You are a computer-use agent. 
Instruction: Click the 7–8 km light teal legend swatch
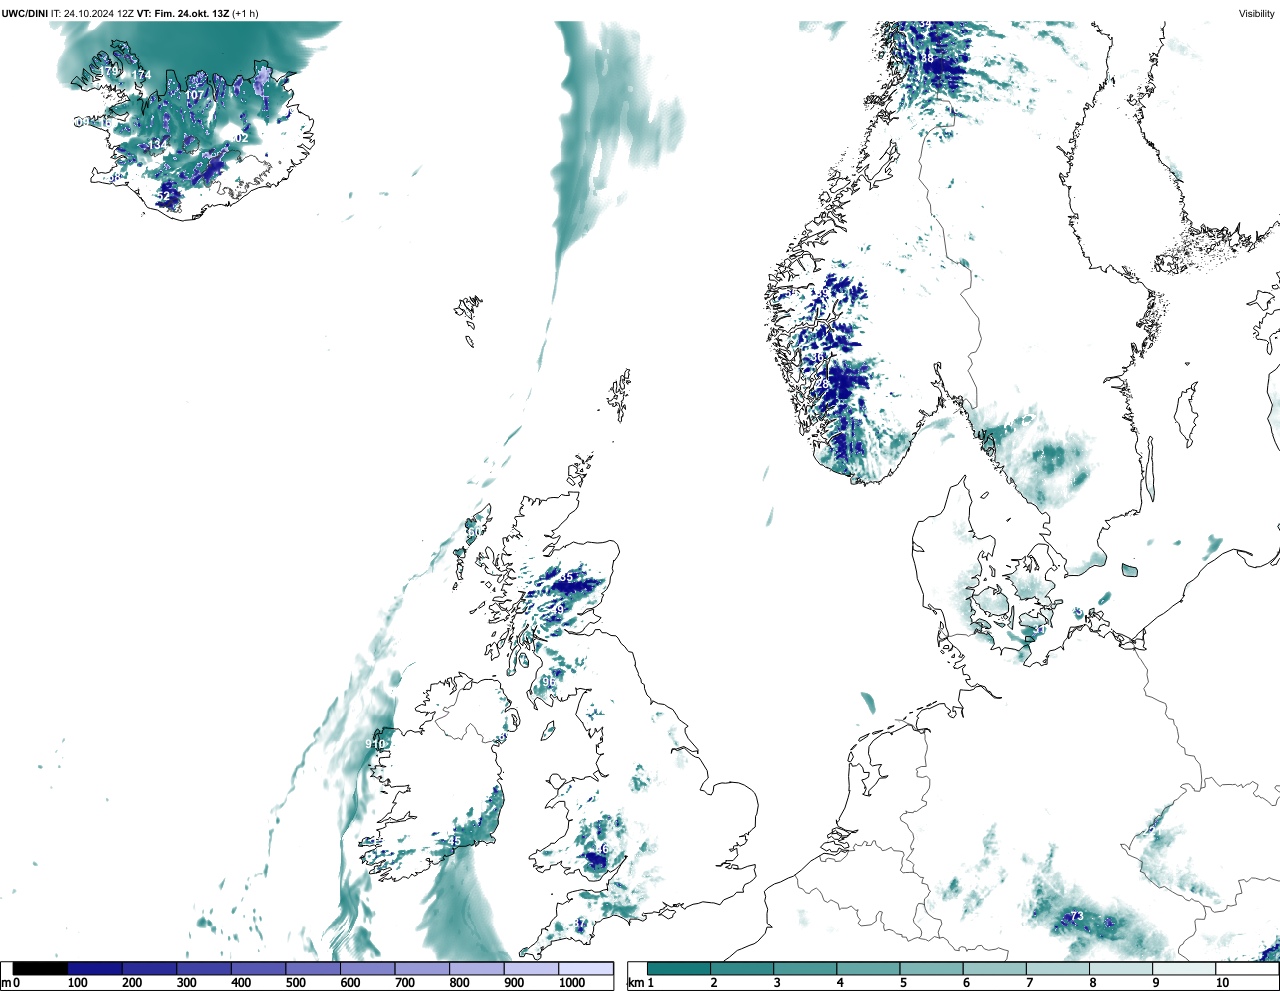click(1059, 969)
